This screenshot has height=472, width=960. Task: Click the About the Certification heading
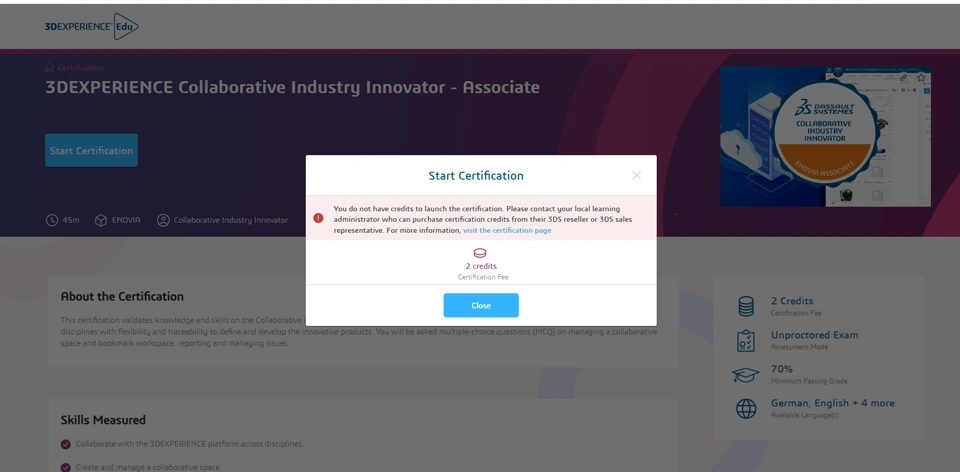(x=122, y=296)
